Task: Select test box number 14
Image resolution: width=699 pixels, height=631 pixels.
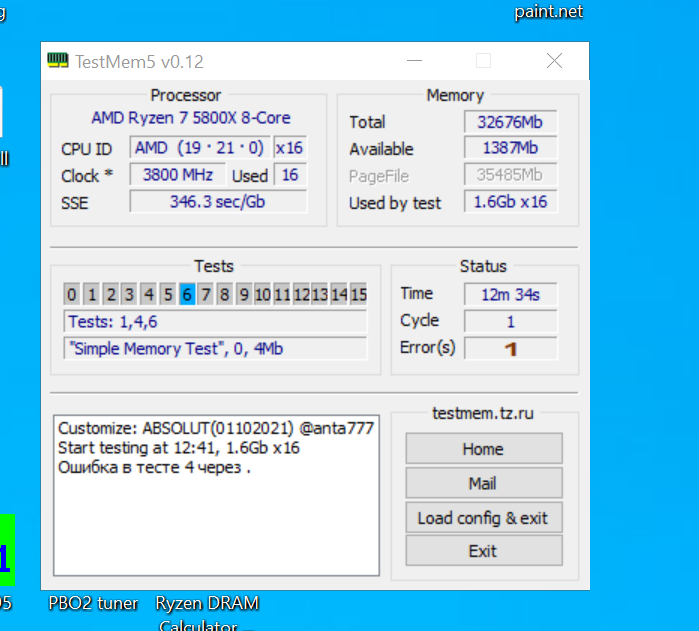Action: (x=339, y=294)
